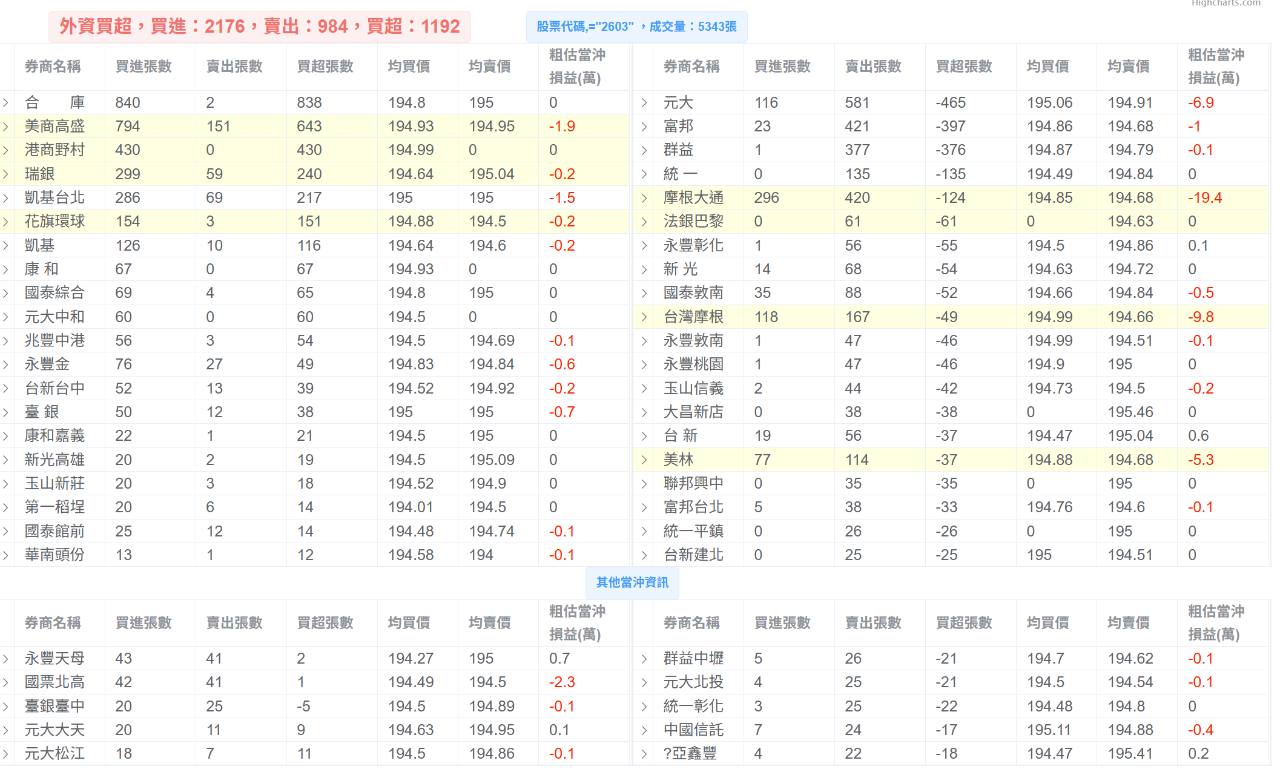Select the 永豐彰化 seller name

pyautogui.click(x=694, y=246)
